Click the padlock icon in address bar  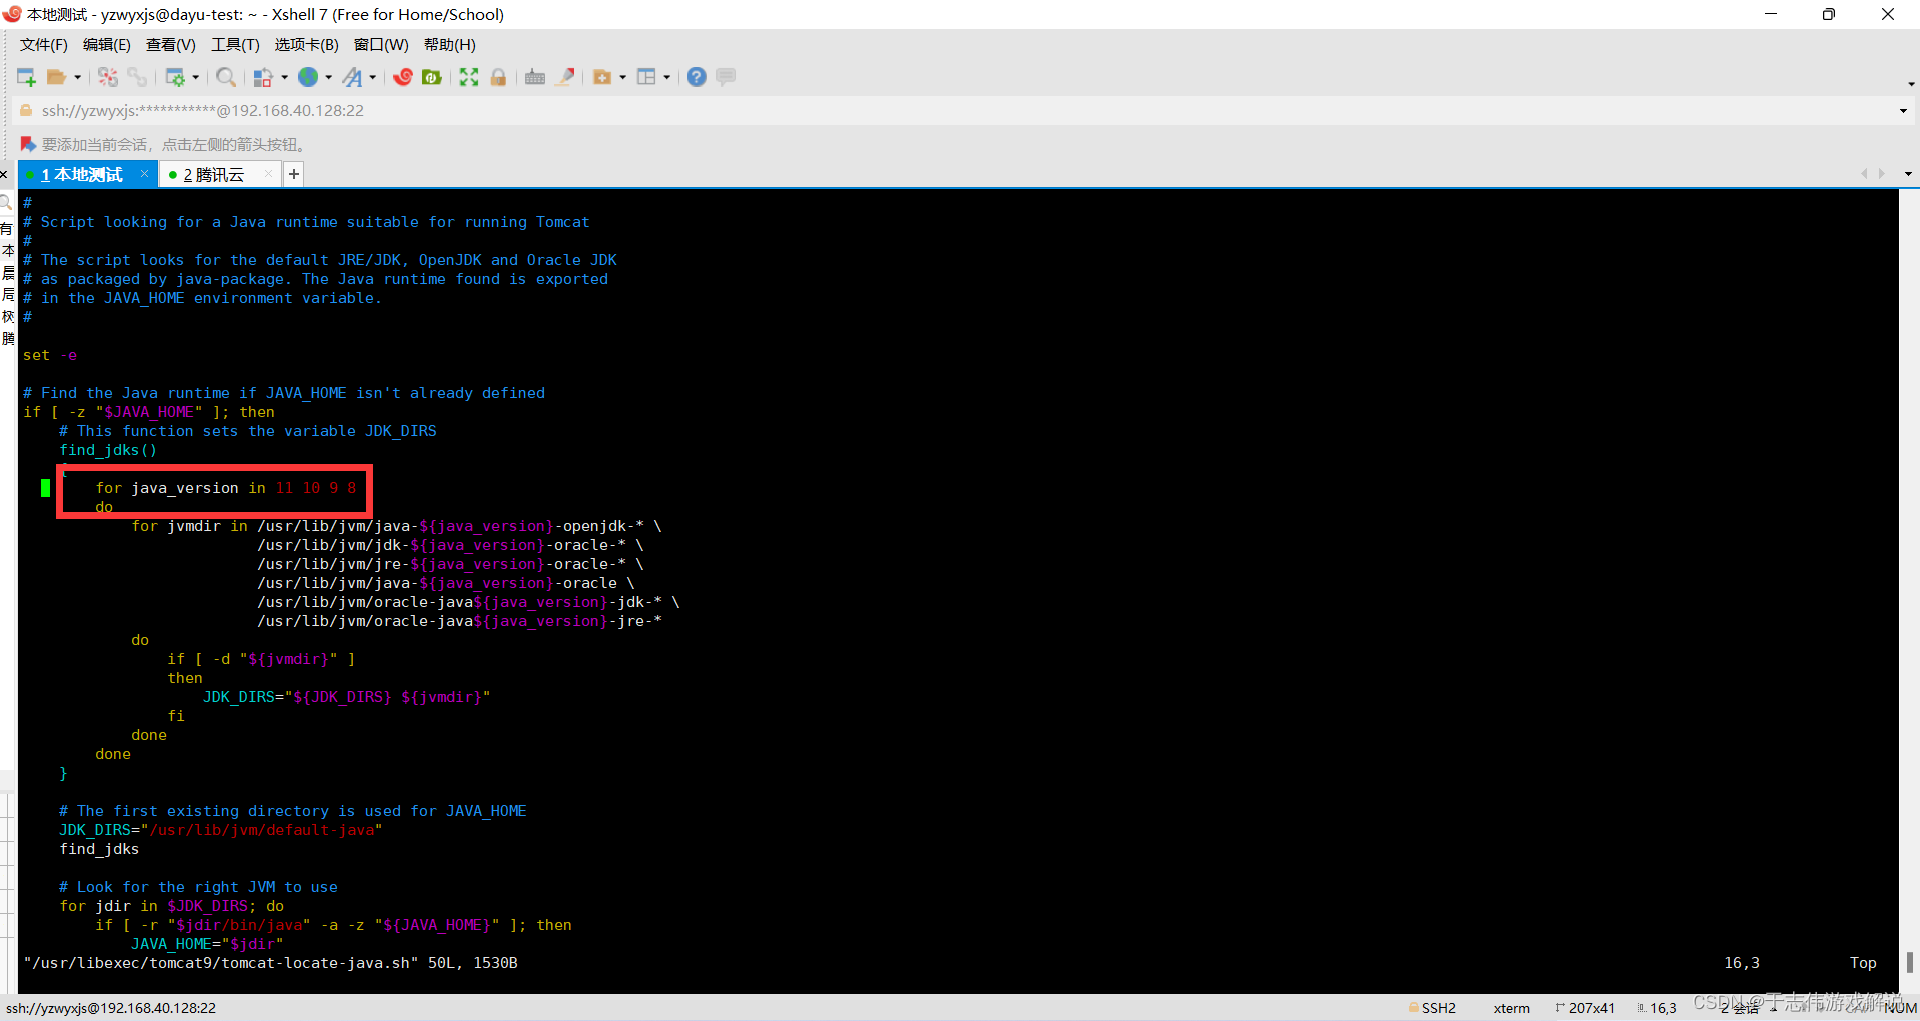[x=26, y=110]
